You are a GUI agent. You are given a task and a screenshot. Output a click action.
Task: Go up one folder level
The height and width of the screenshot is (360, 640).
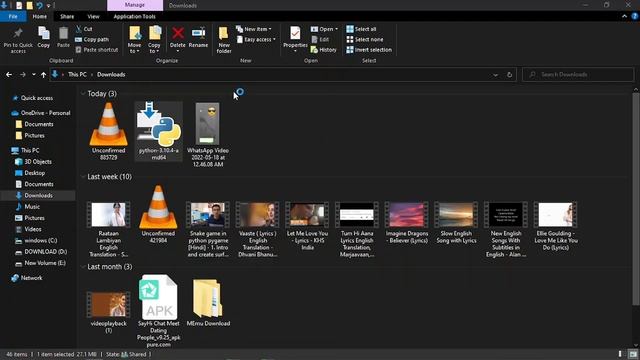point(43,75)
